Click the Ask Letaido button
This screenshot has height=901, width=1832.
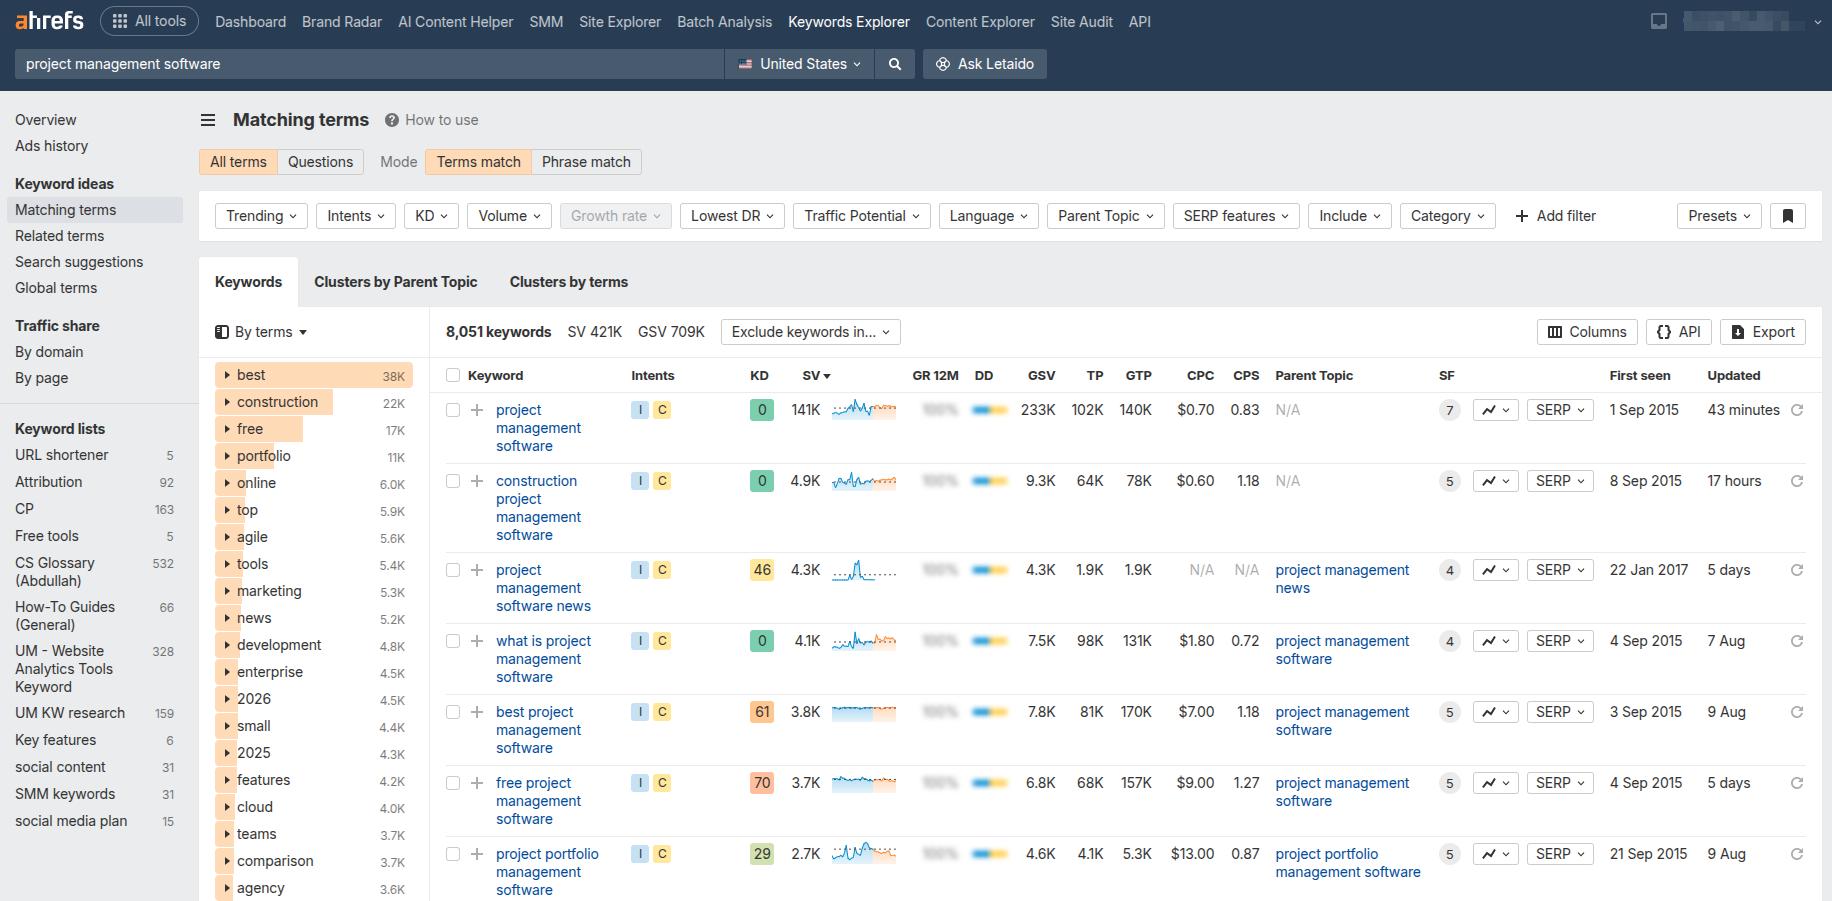[985, 64]
